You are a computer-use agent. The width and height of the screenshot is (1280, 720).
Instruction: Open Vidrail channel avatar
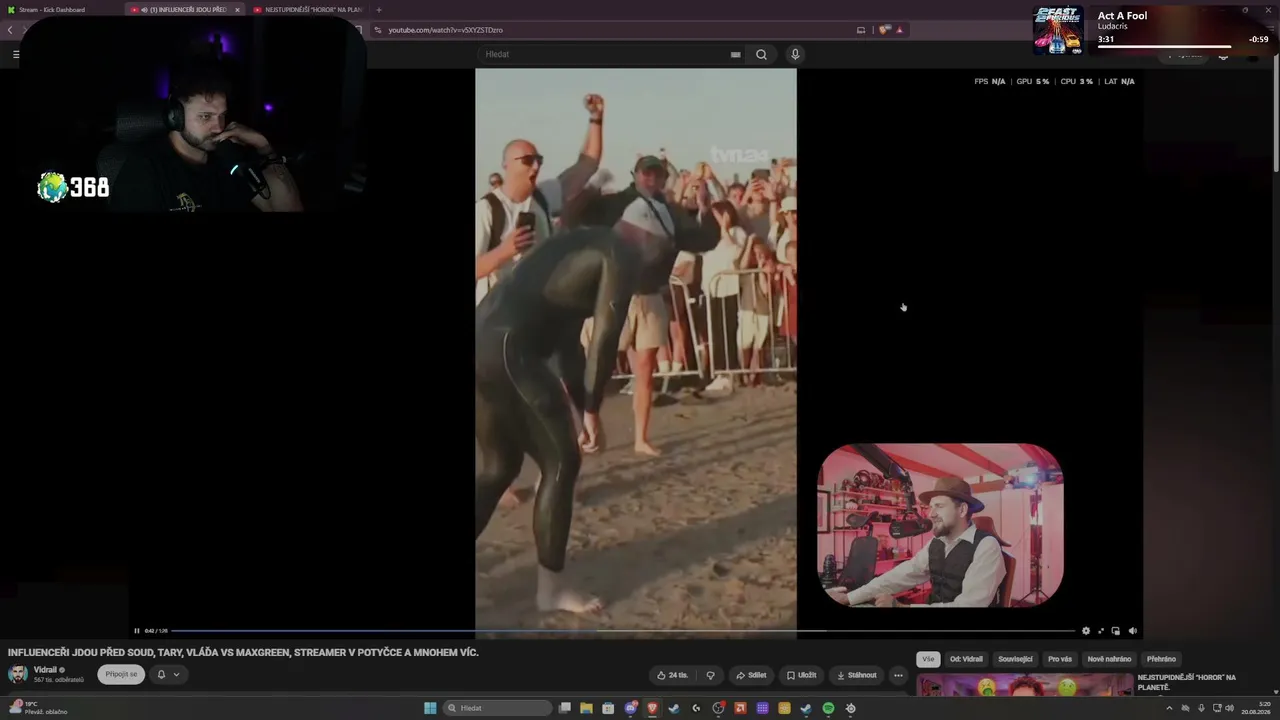pyautogui.click(x=18, y=674)
